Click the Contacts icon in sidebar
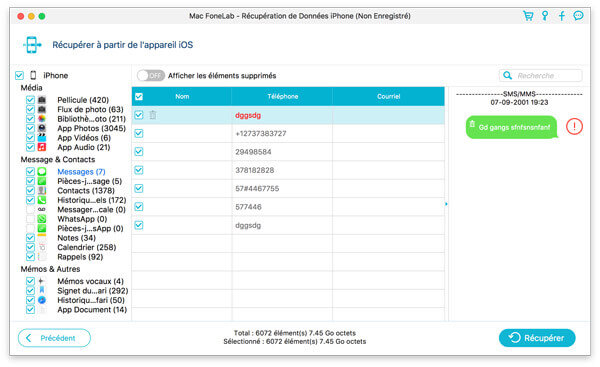Screen dimensions: 600x367 pos(42,191)
